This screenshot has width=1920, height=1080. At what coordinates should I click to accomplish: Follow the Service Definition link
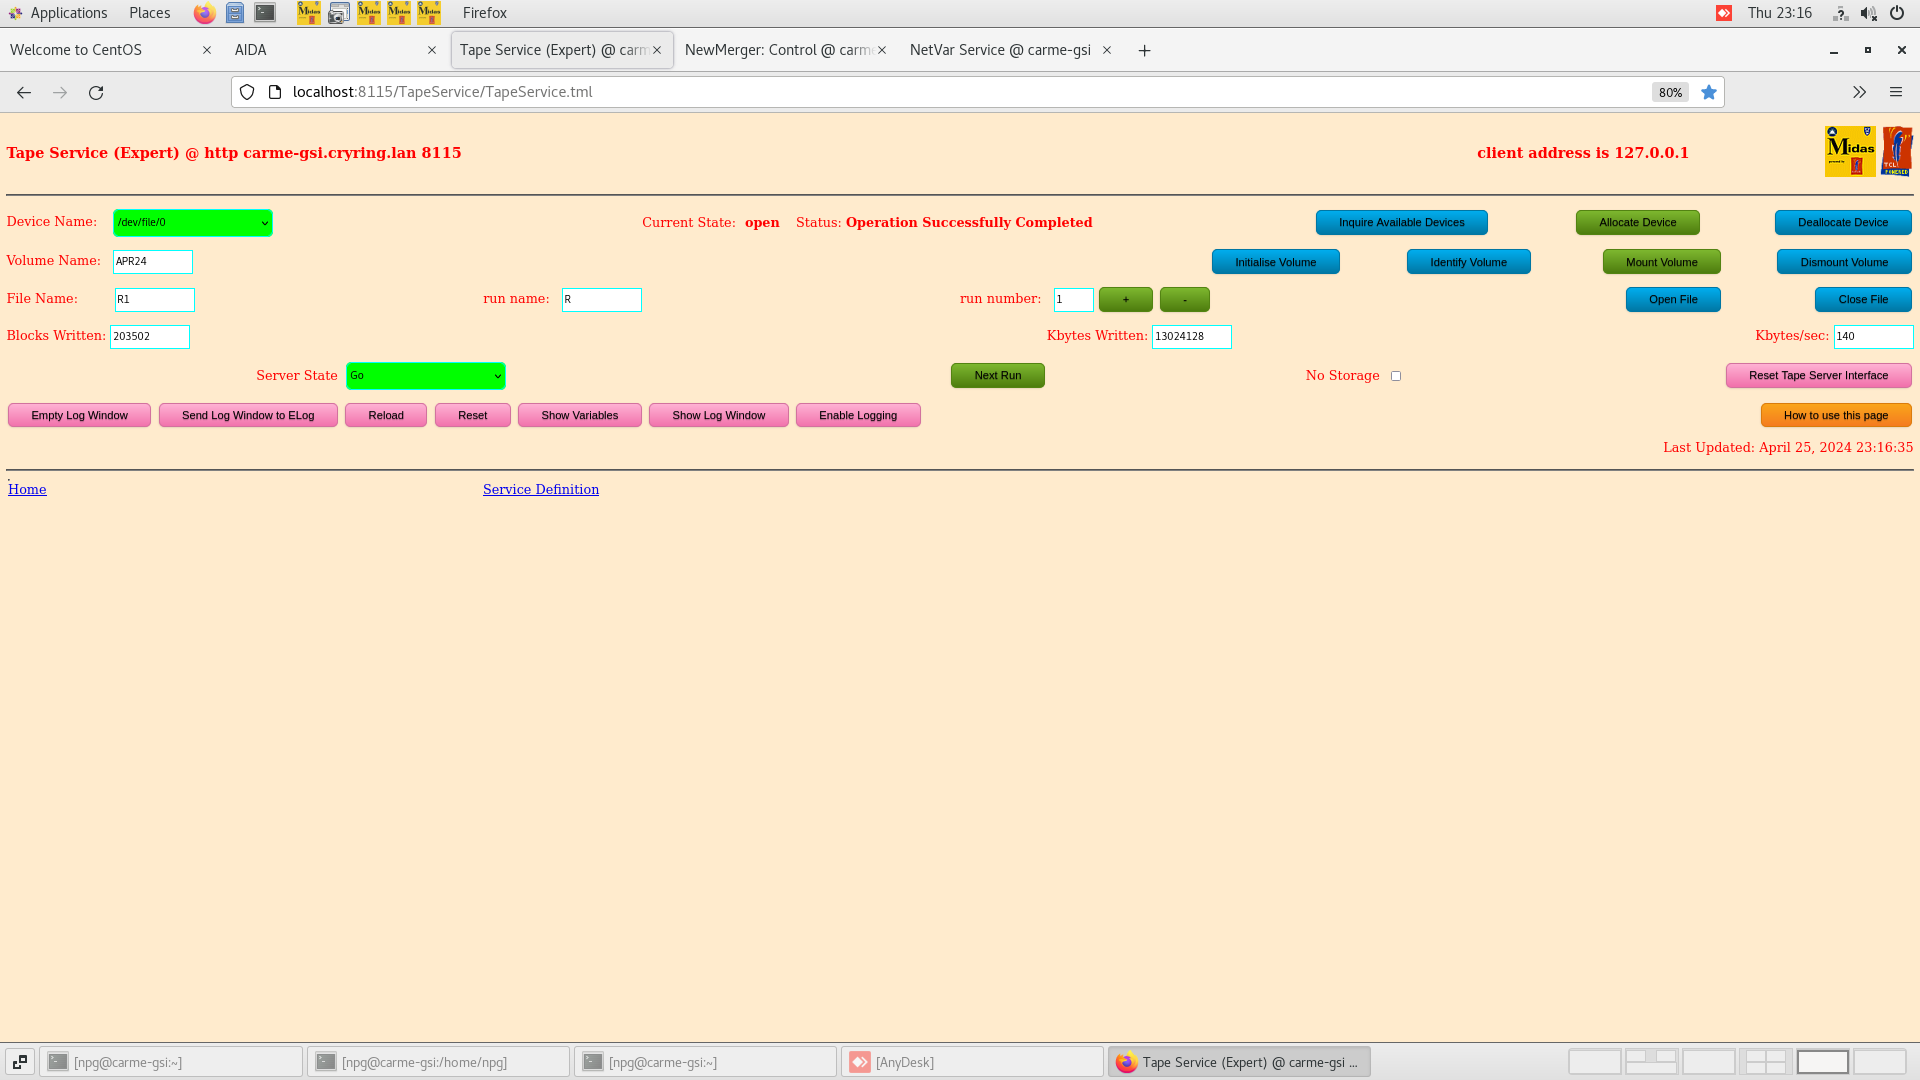(540, 489)
